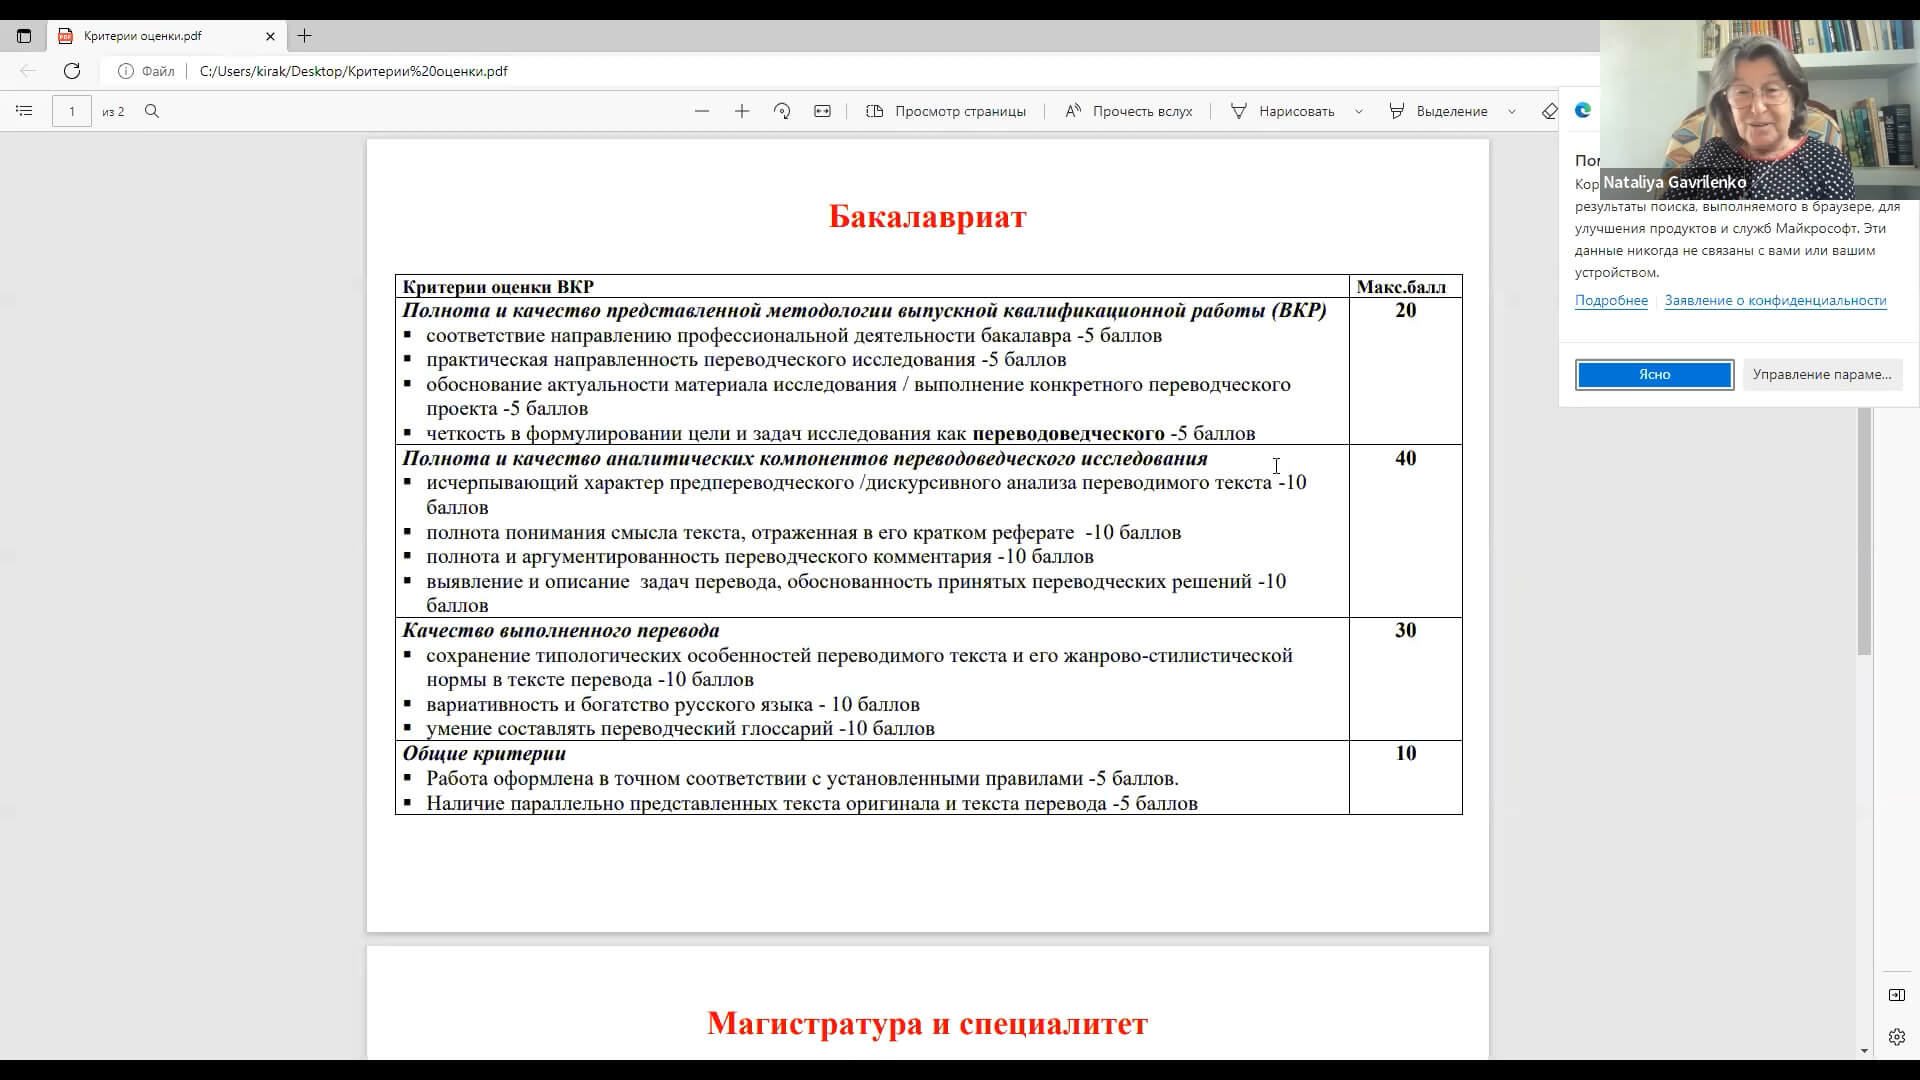Open a new browser tab
Image resolution: width=1920 pixels, height=1080 pixels.
(x=305, y=36)
